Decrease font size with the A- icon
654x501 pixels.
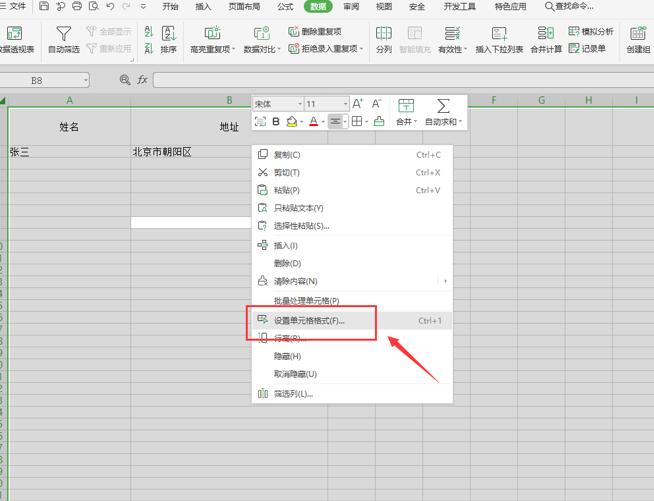tap(376, 103)
